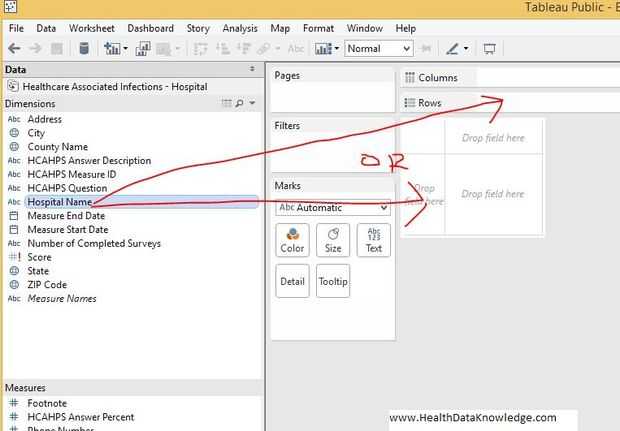Click the number icon beside Score
Screen dimensions: 620x431
pos(14,257)
